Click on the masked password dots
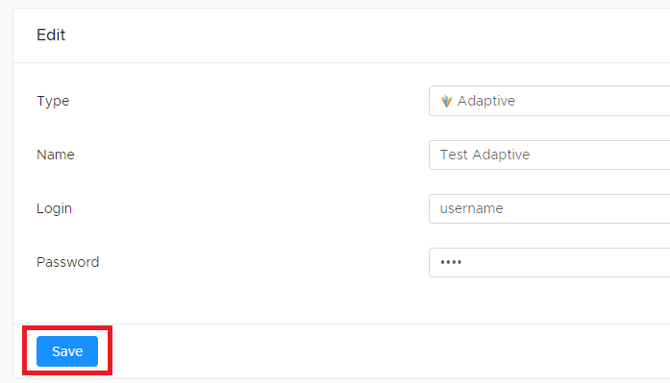Viewport: 670px width, 383px height. coord(451,262)
